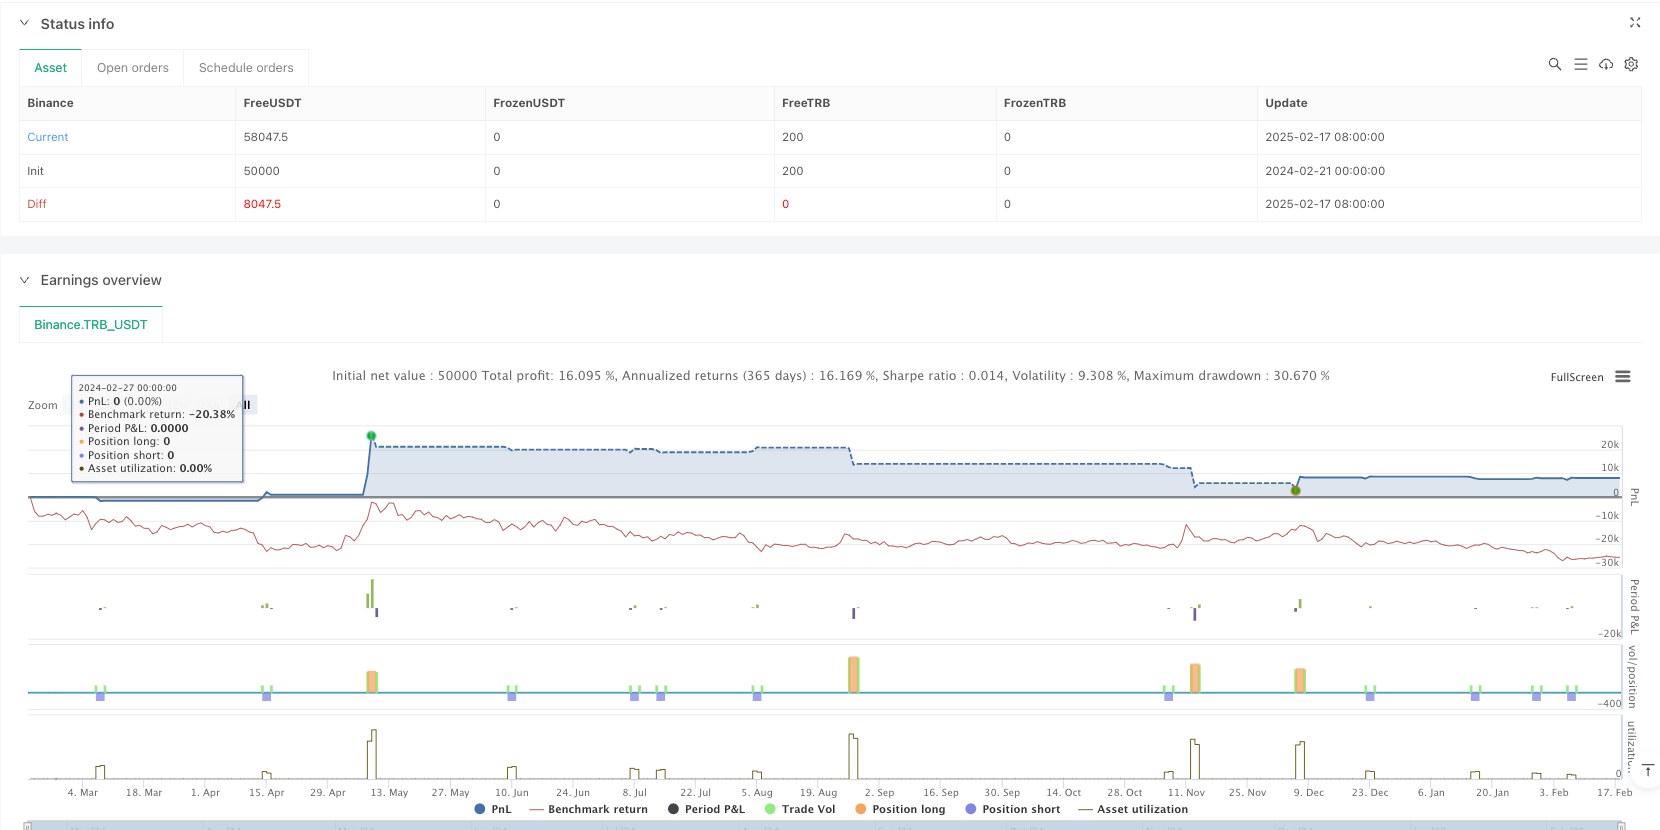The height and width of the screenshot is (830, 1660).
Task: Click the collapse arrows icon in Status info
Action: coord(1635,22)
